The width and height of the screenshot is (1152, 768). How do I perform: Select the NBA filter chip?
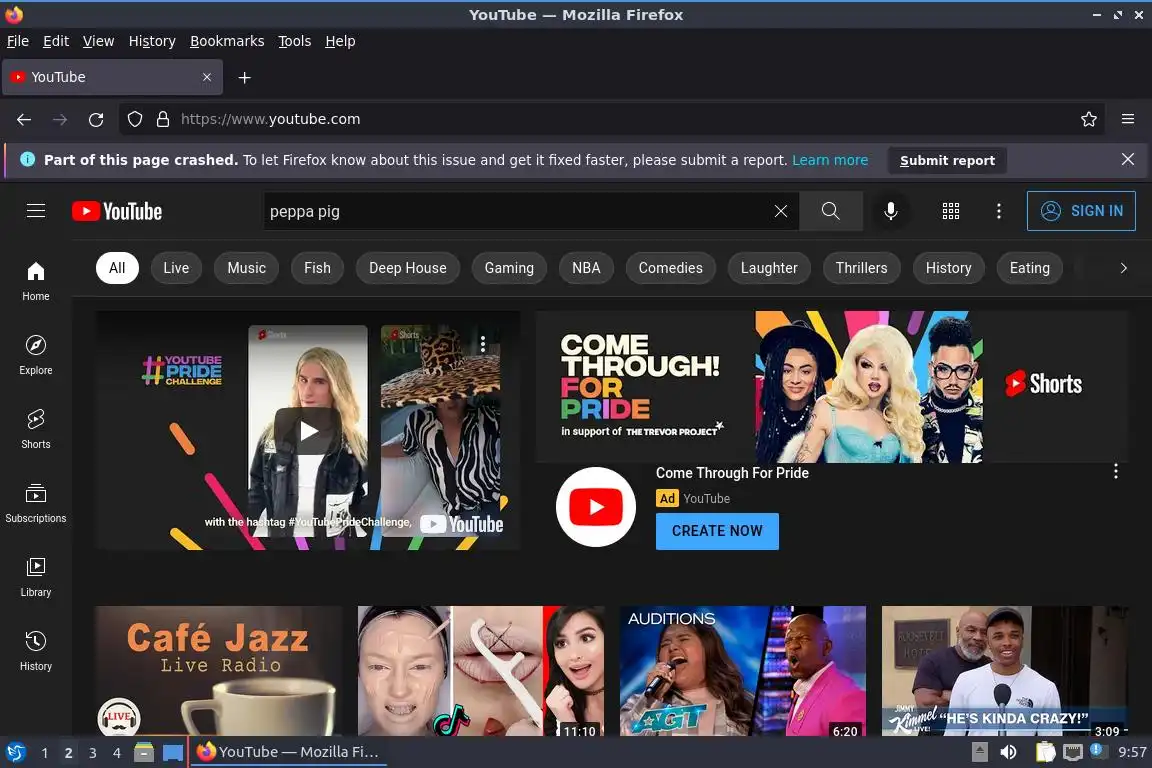pyautogui.click(x=586, y=268)
